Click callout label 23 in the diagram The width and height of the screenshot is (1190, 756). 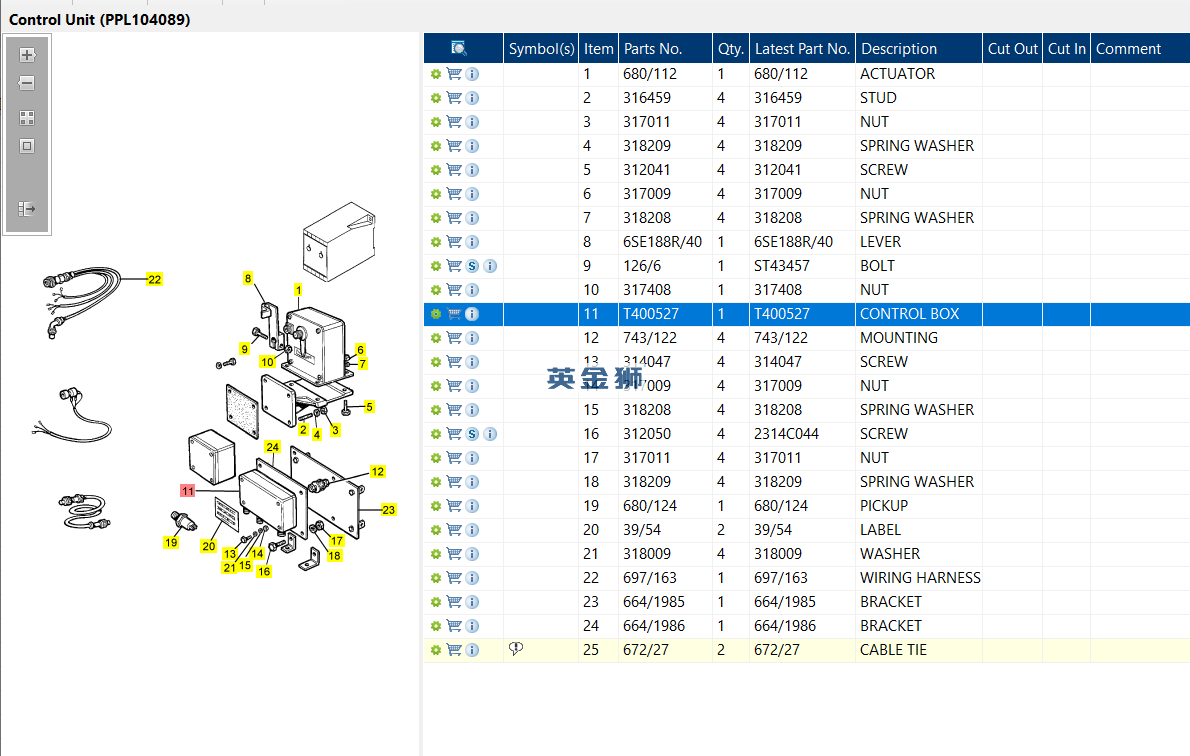[388, 510]
